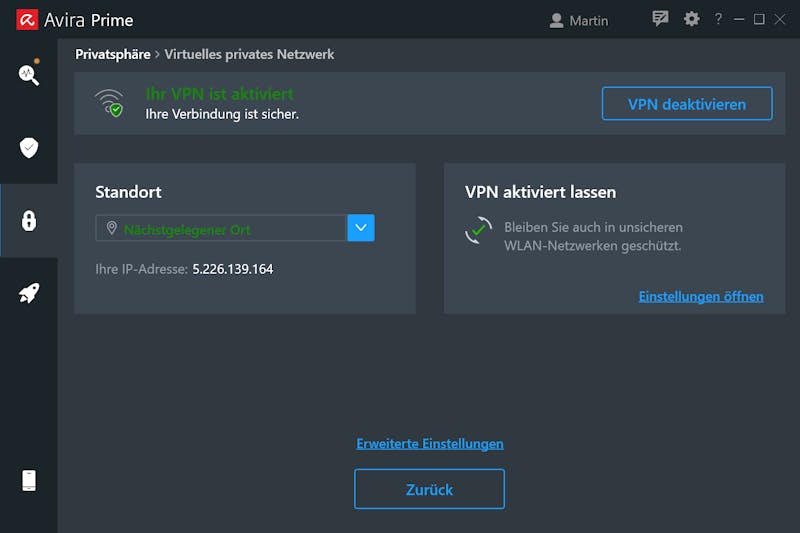The image size is (800, 533).
Task: Go to Privatsphäre breadcrumb
Action: click(x=113, y=54)
